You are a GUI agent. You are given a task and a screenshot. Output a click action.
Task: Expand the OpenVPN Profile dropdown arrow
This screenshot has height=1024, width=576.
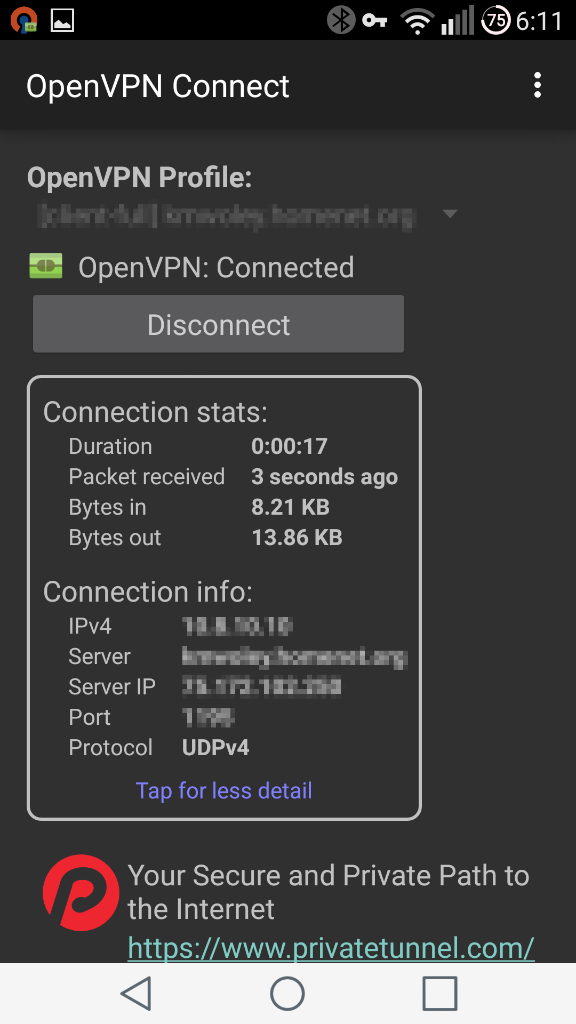[450, 214]
